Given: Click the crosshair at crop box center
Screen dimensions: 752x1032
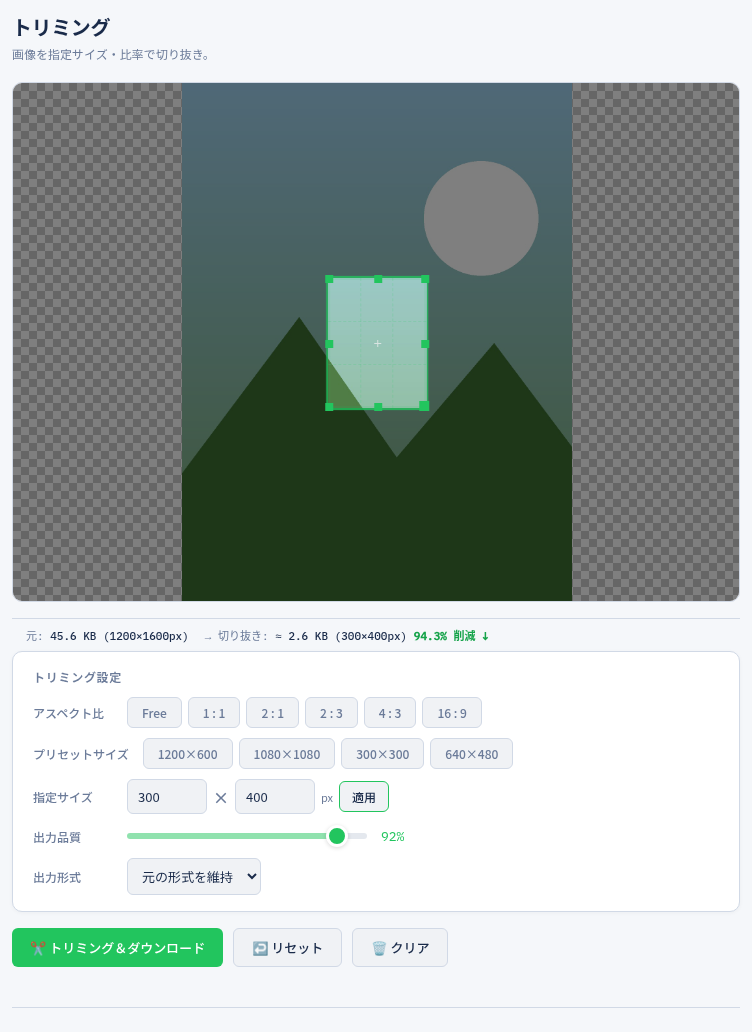Looking at the screenshot, I should (x=378, y=344).
